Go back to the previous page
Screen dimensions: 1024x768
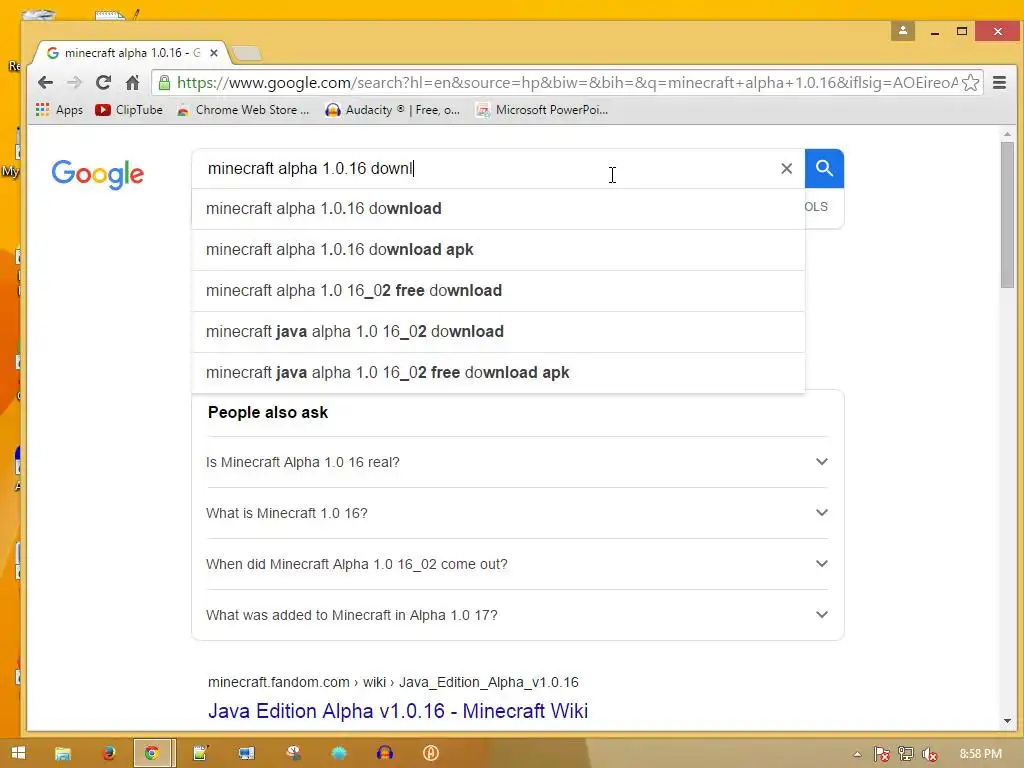(45, 82)
